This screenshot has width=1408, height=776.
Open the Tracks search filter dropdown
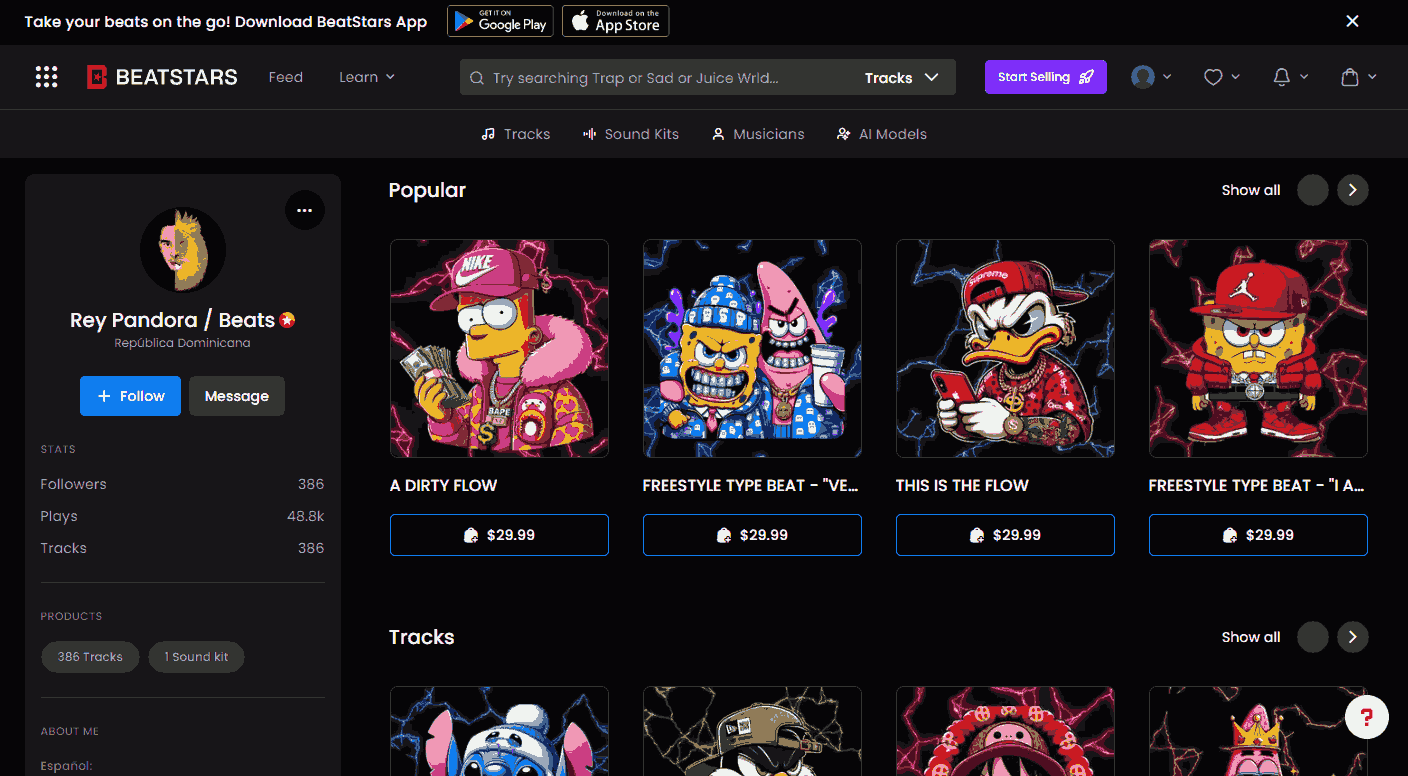(x=902, y=78)
